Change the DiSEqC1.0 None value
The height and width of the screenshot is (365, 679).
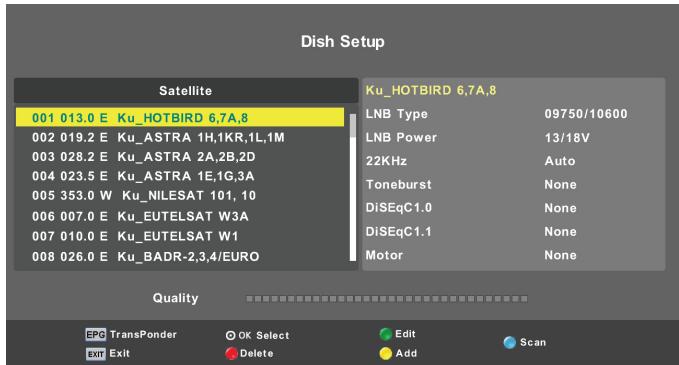coord(560,208)
